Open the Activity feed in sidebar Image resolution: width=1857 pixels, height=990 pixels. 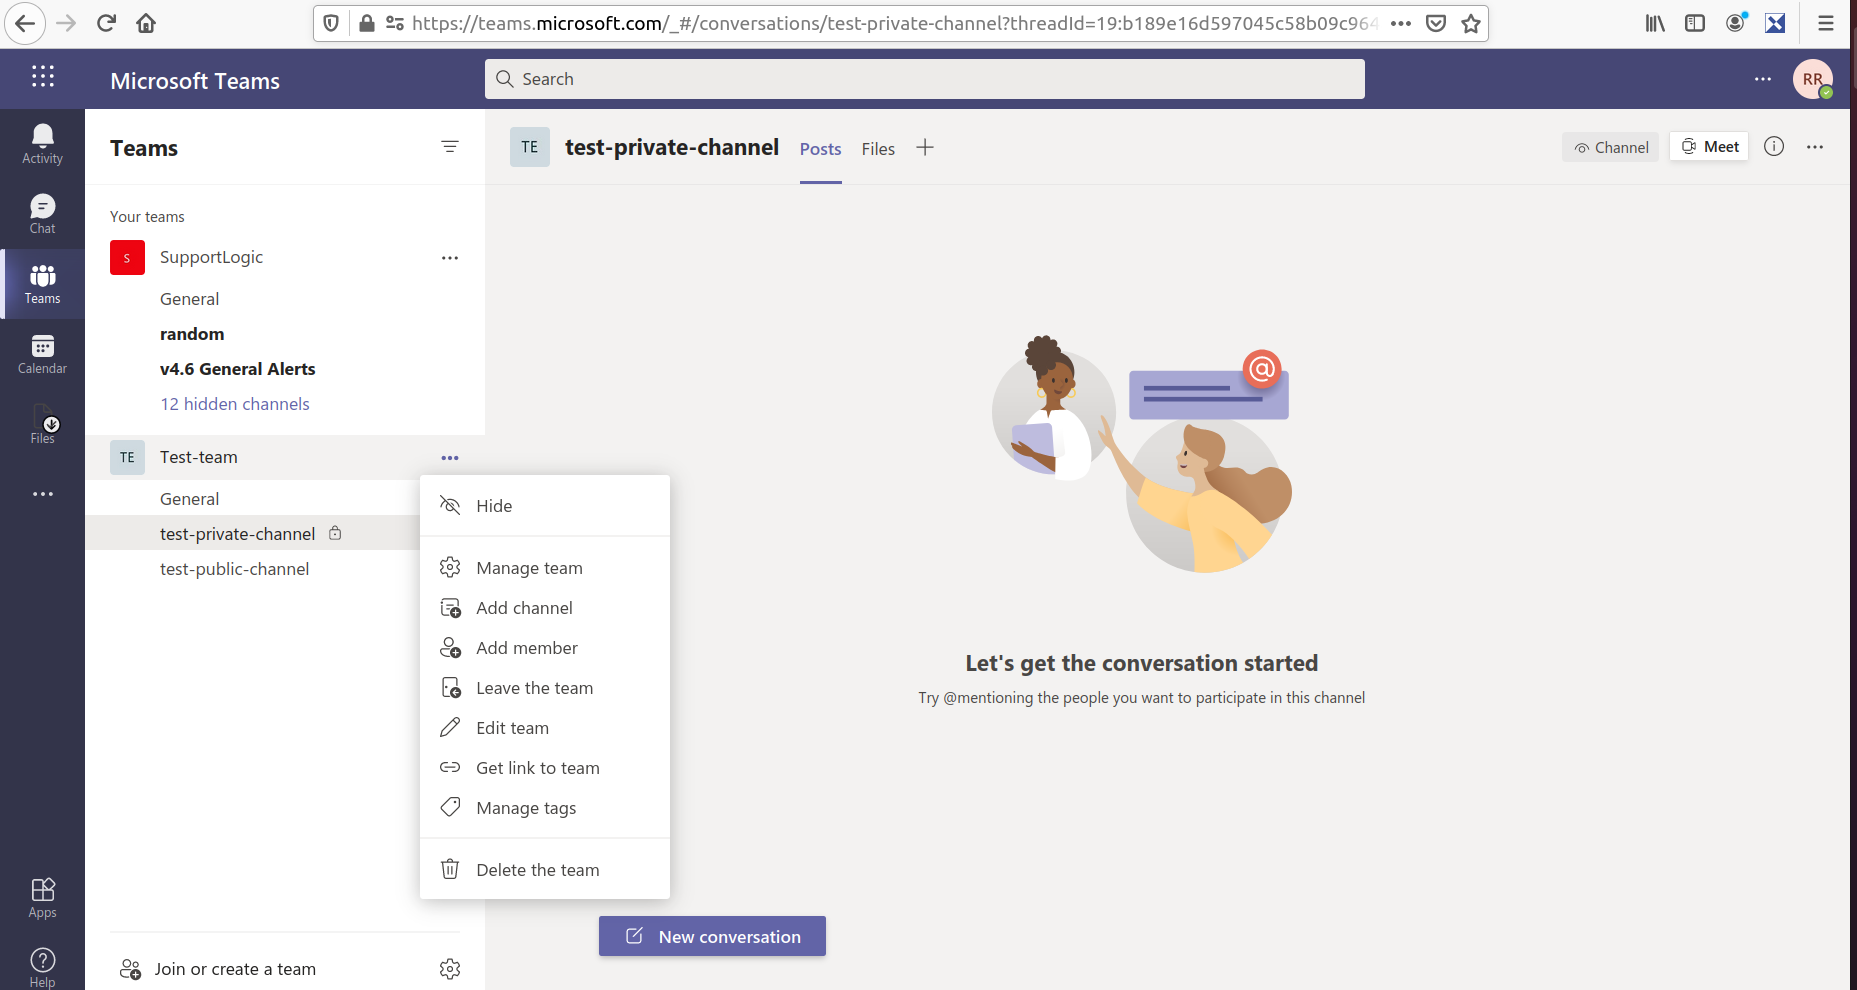coord(42,144)
